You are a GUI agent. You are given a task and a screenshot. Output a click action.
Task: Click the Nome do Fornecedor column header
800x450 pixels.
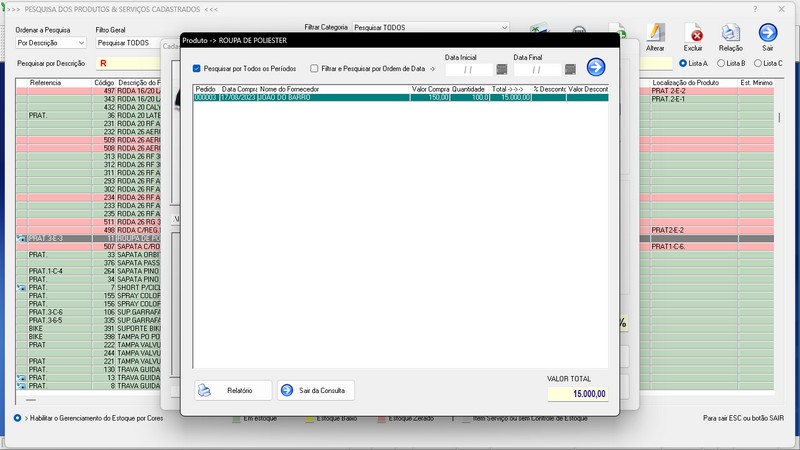(x=334, y=89)
